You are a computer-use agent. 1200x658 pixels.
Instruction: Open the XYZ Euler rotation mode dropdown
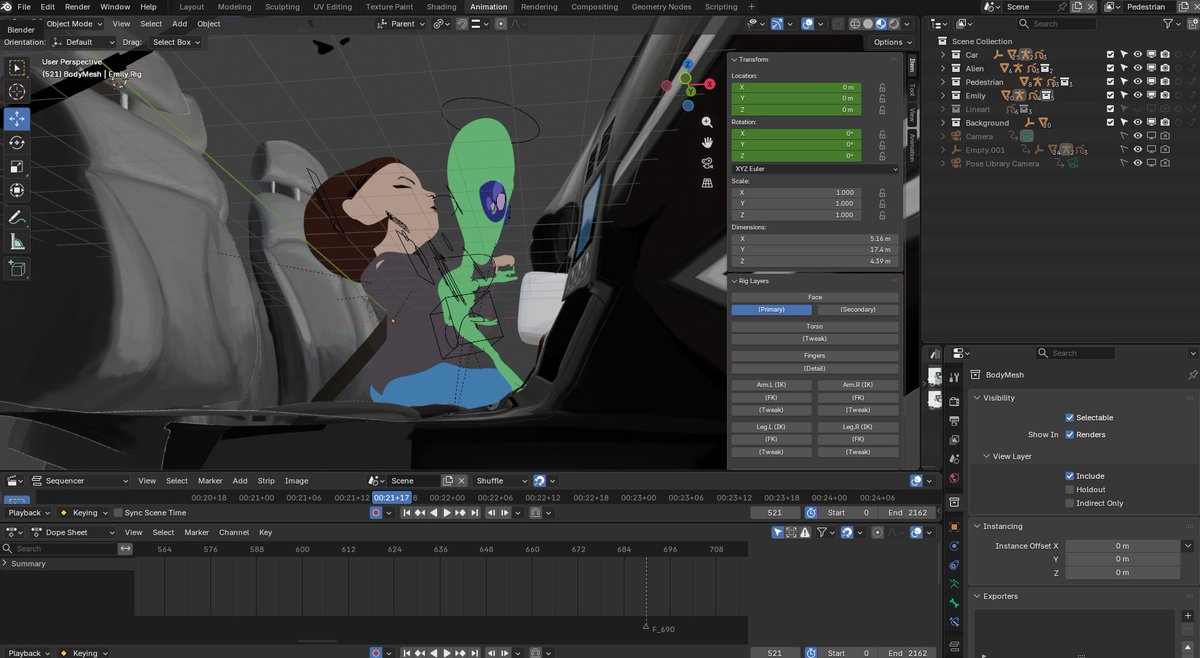point(815,169)
